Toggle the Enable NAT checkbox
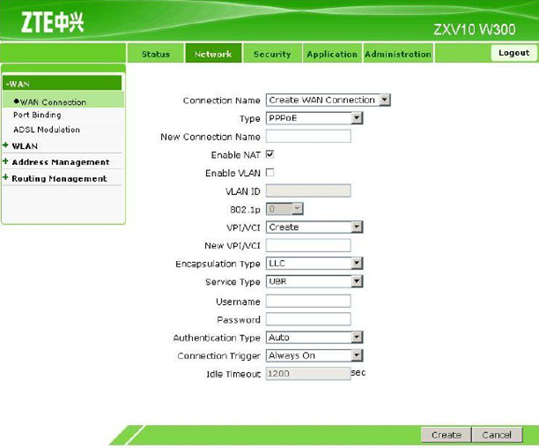 tap(270, 154)
